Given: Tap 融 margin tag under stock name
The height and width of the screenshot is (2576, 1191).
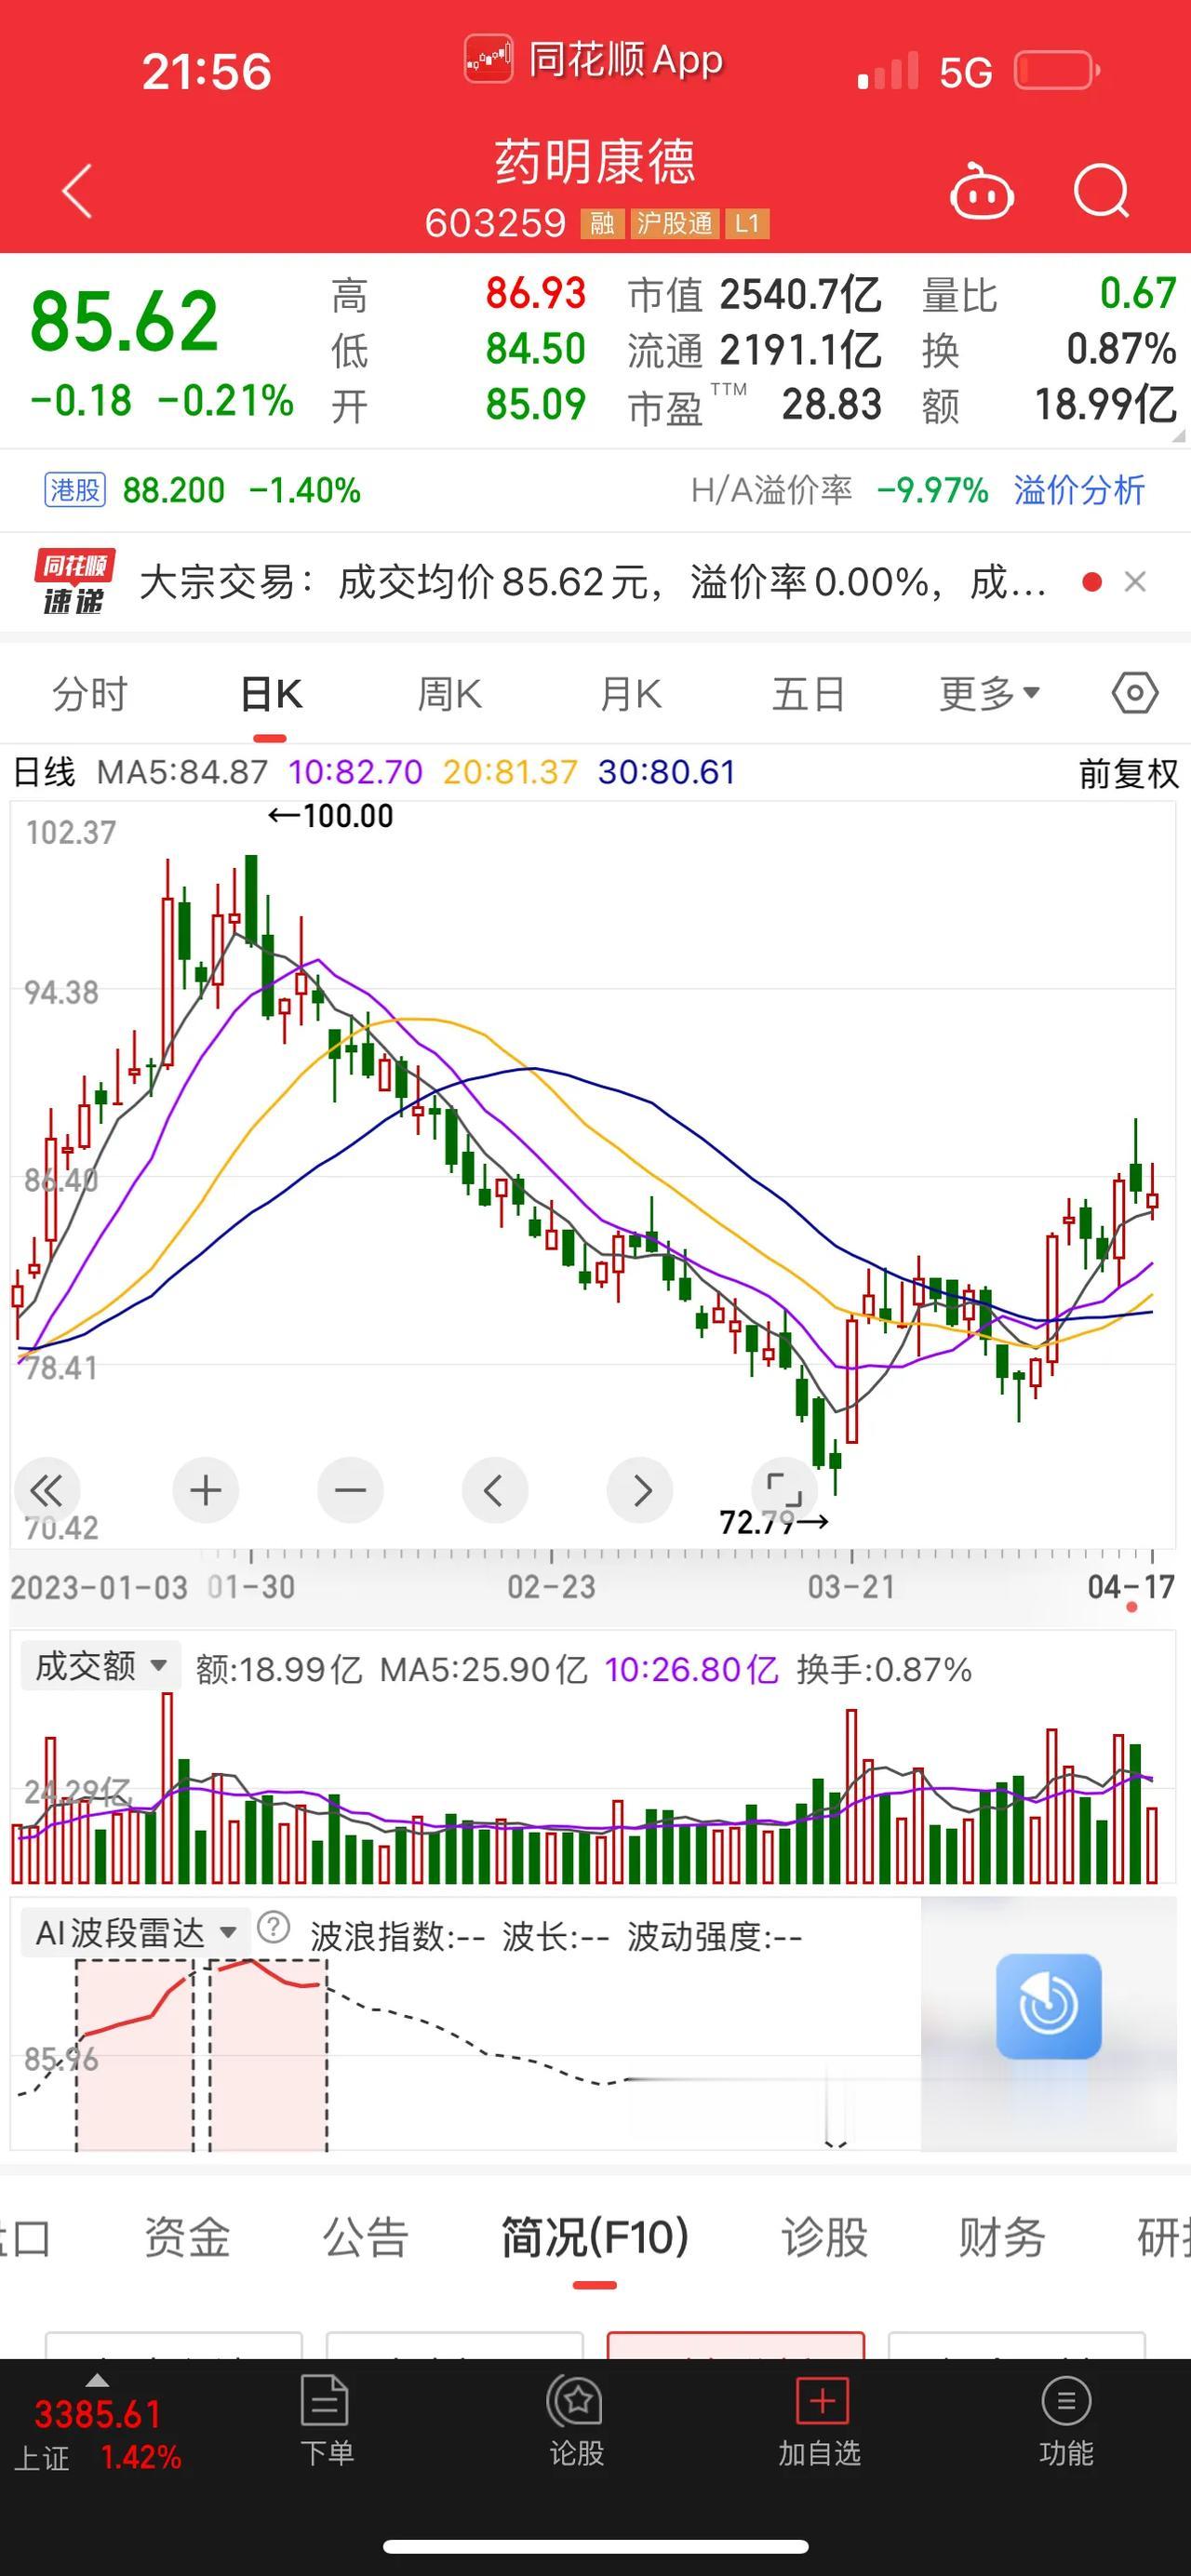Looking at the screenshot, I should pyautogui.click(x=602, y=223).
